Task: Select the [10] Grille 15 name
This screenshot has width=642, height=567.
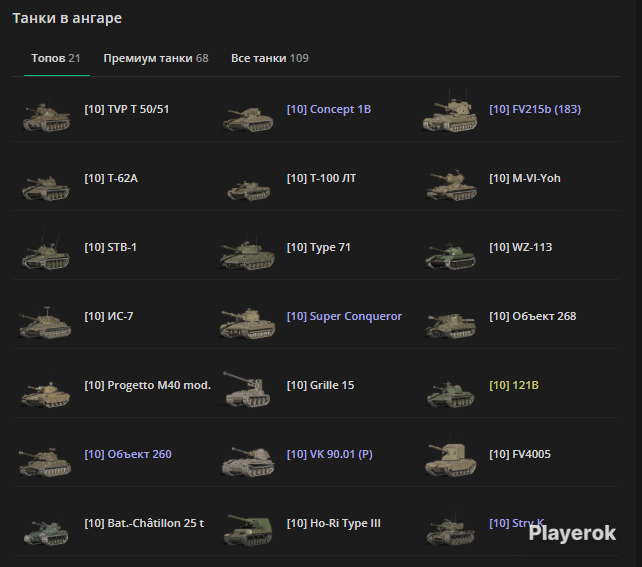Action: point(320,385)
